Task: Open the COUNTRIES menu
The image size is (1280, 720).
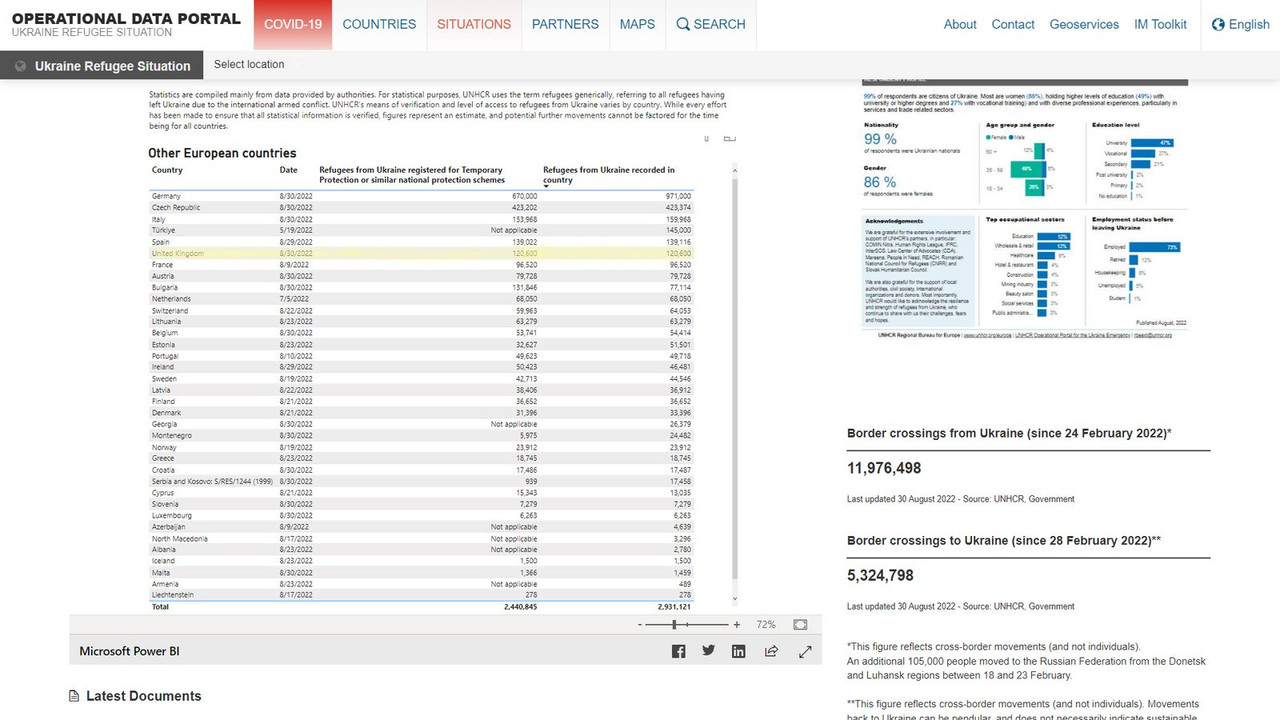Action: coord(379,24)
